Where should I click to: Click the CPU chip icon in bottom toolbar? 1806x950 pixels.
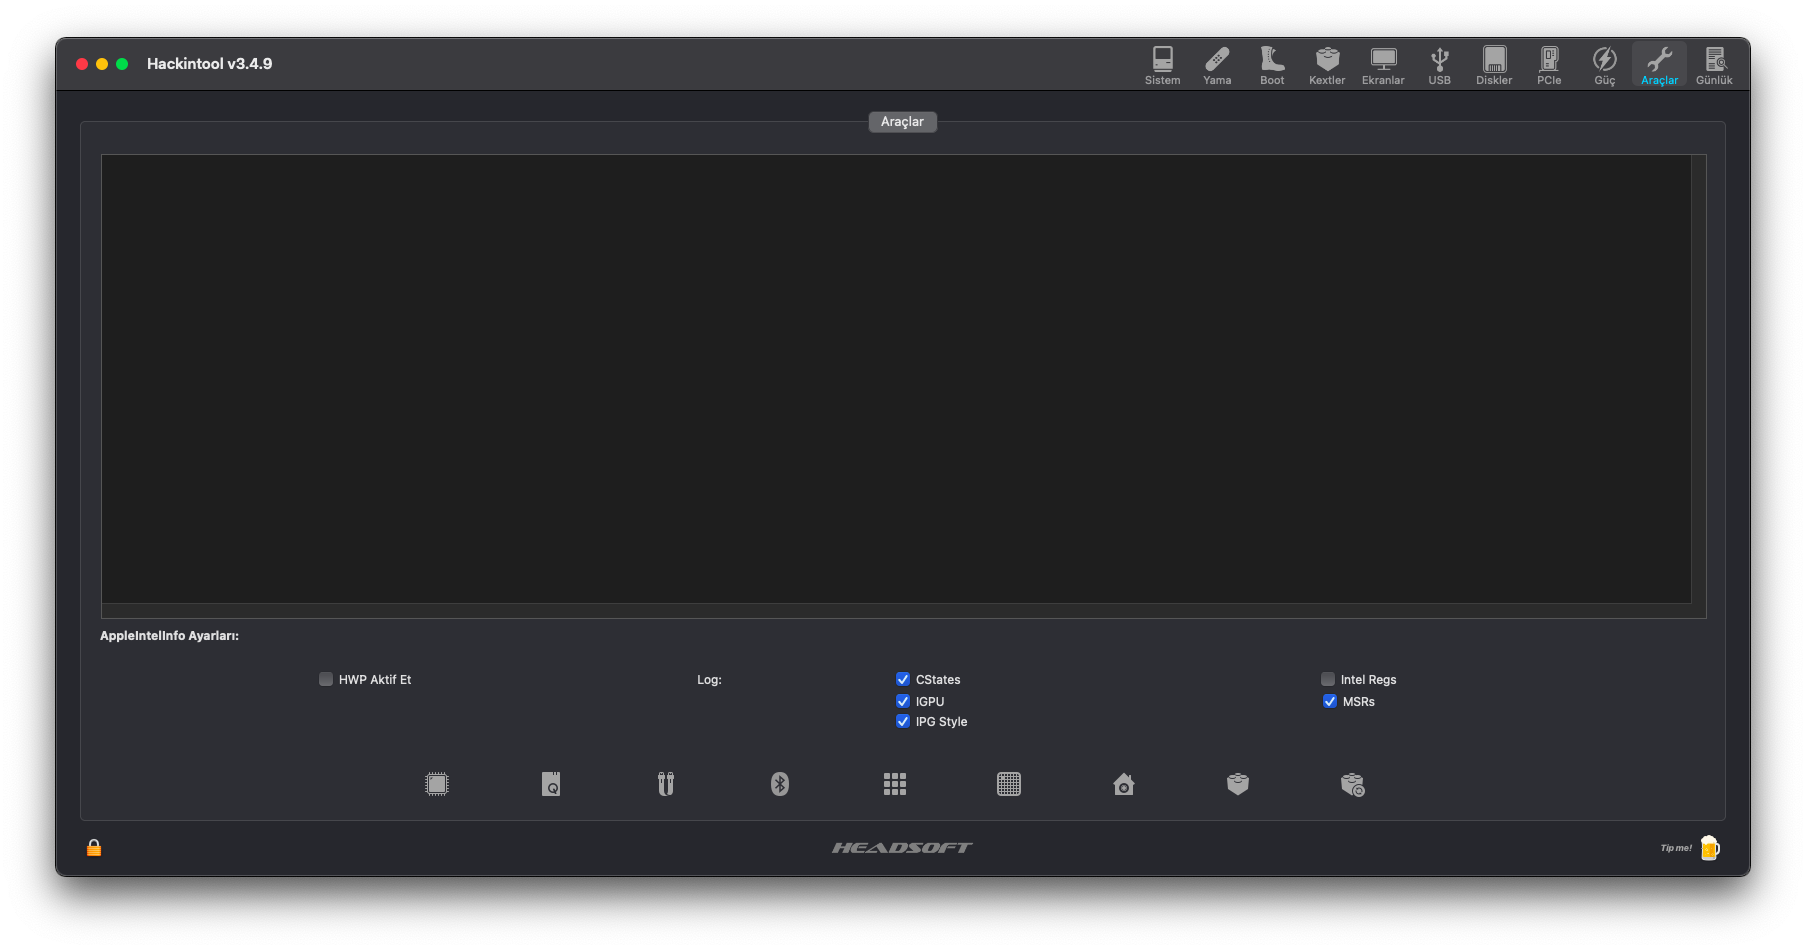437,784
